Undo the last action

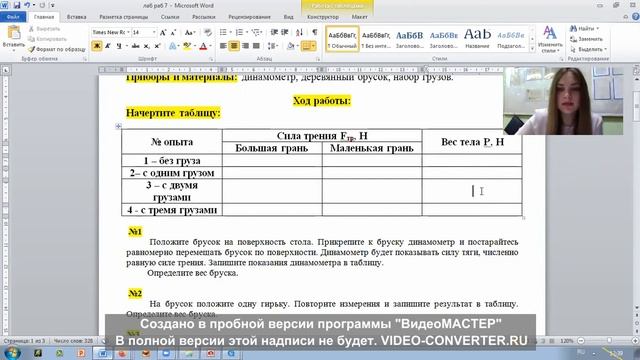[27, 5]
